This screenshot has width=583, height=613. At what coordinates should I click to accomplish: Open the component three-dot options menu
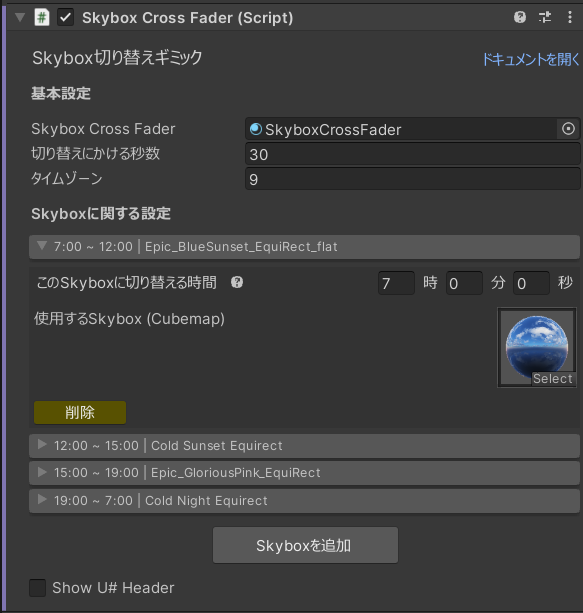pyautogui.click(x=570, y=17)
